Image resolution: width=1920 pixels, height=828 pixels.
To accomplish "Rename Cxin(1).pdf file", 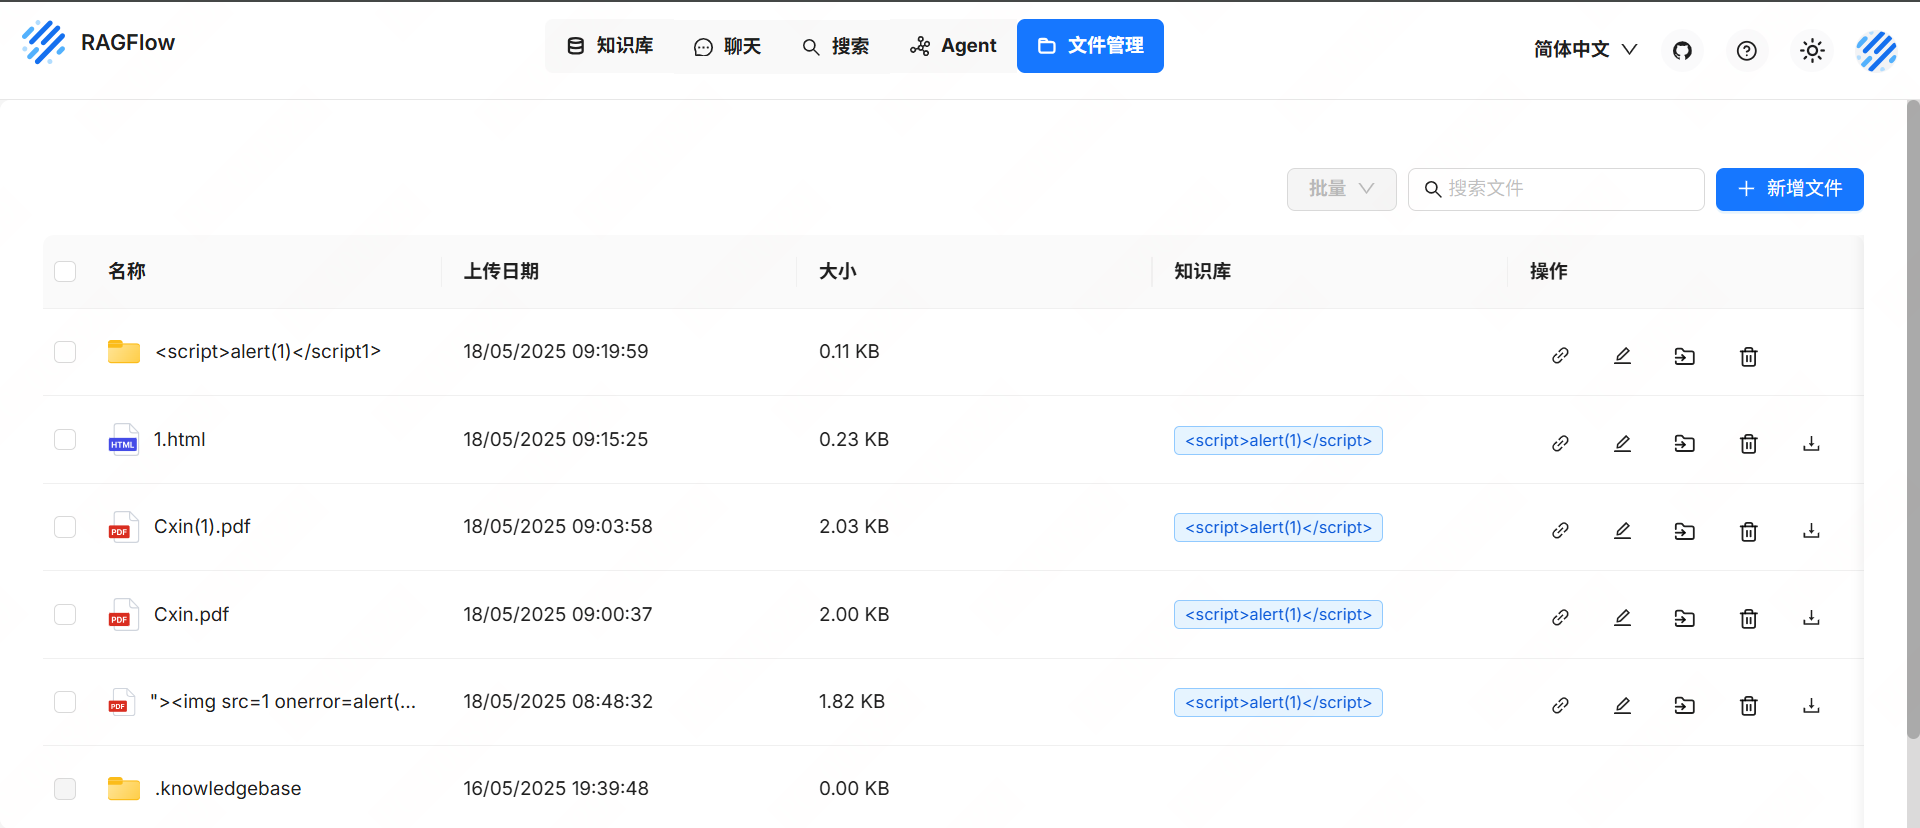I will 1623,531.
